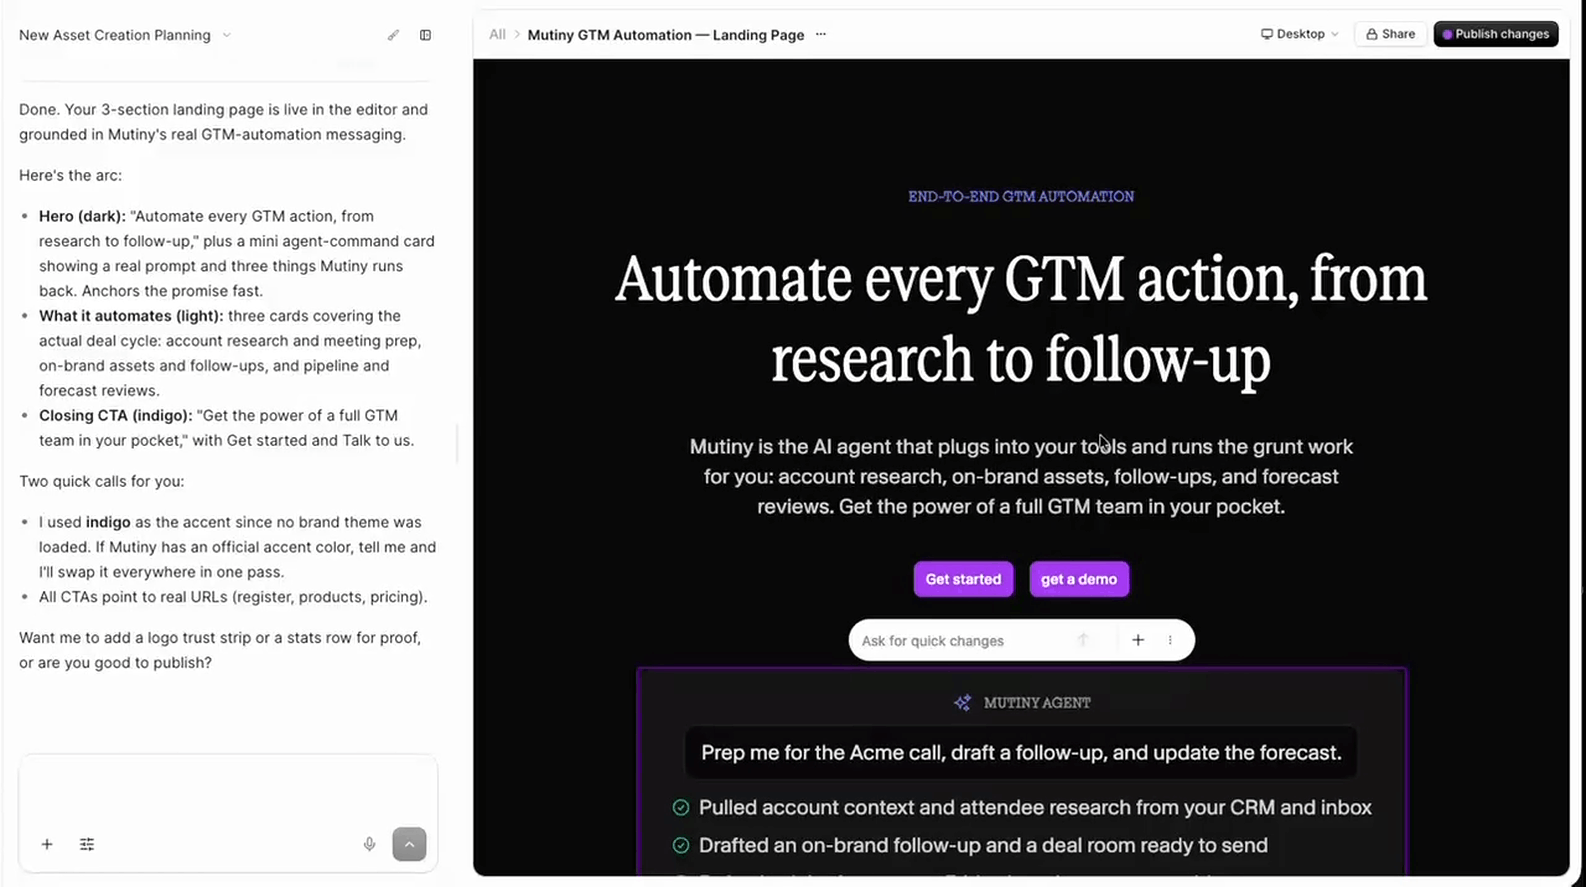
Task: Select the 'Automate every GTM action' headline
Action: [x=1021, y=318]
